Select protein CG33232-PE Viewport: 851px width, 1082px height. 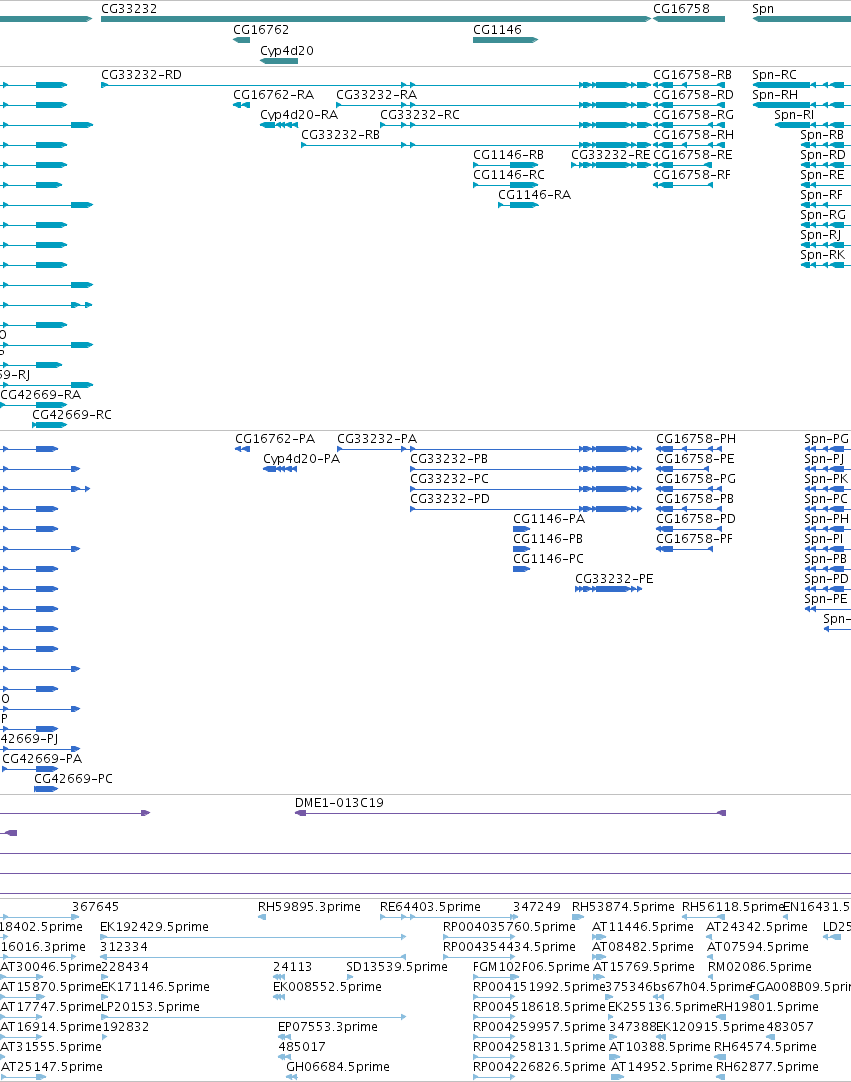point(614,579)
